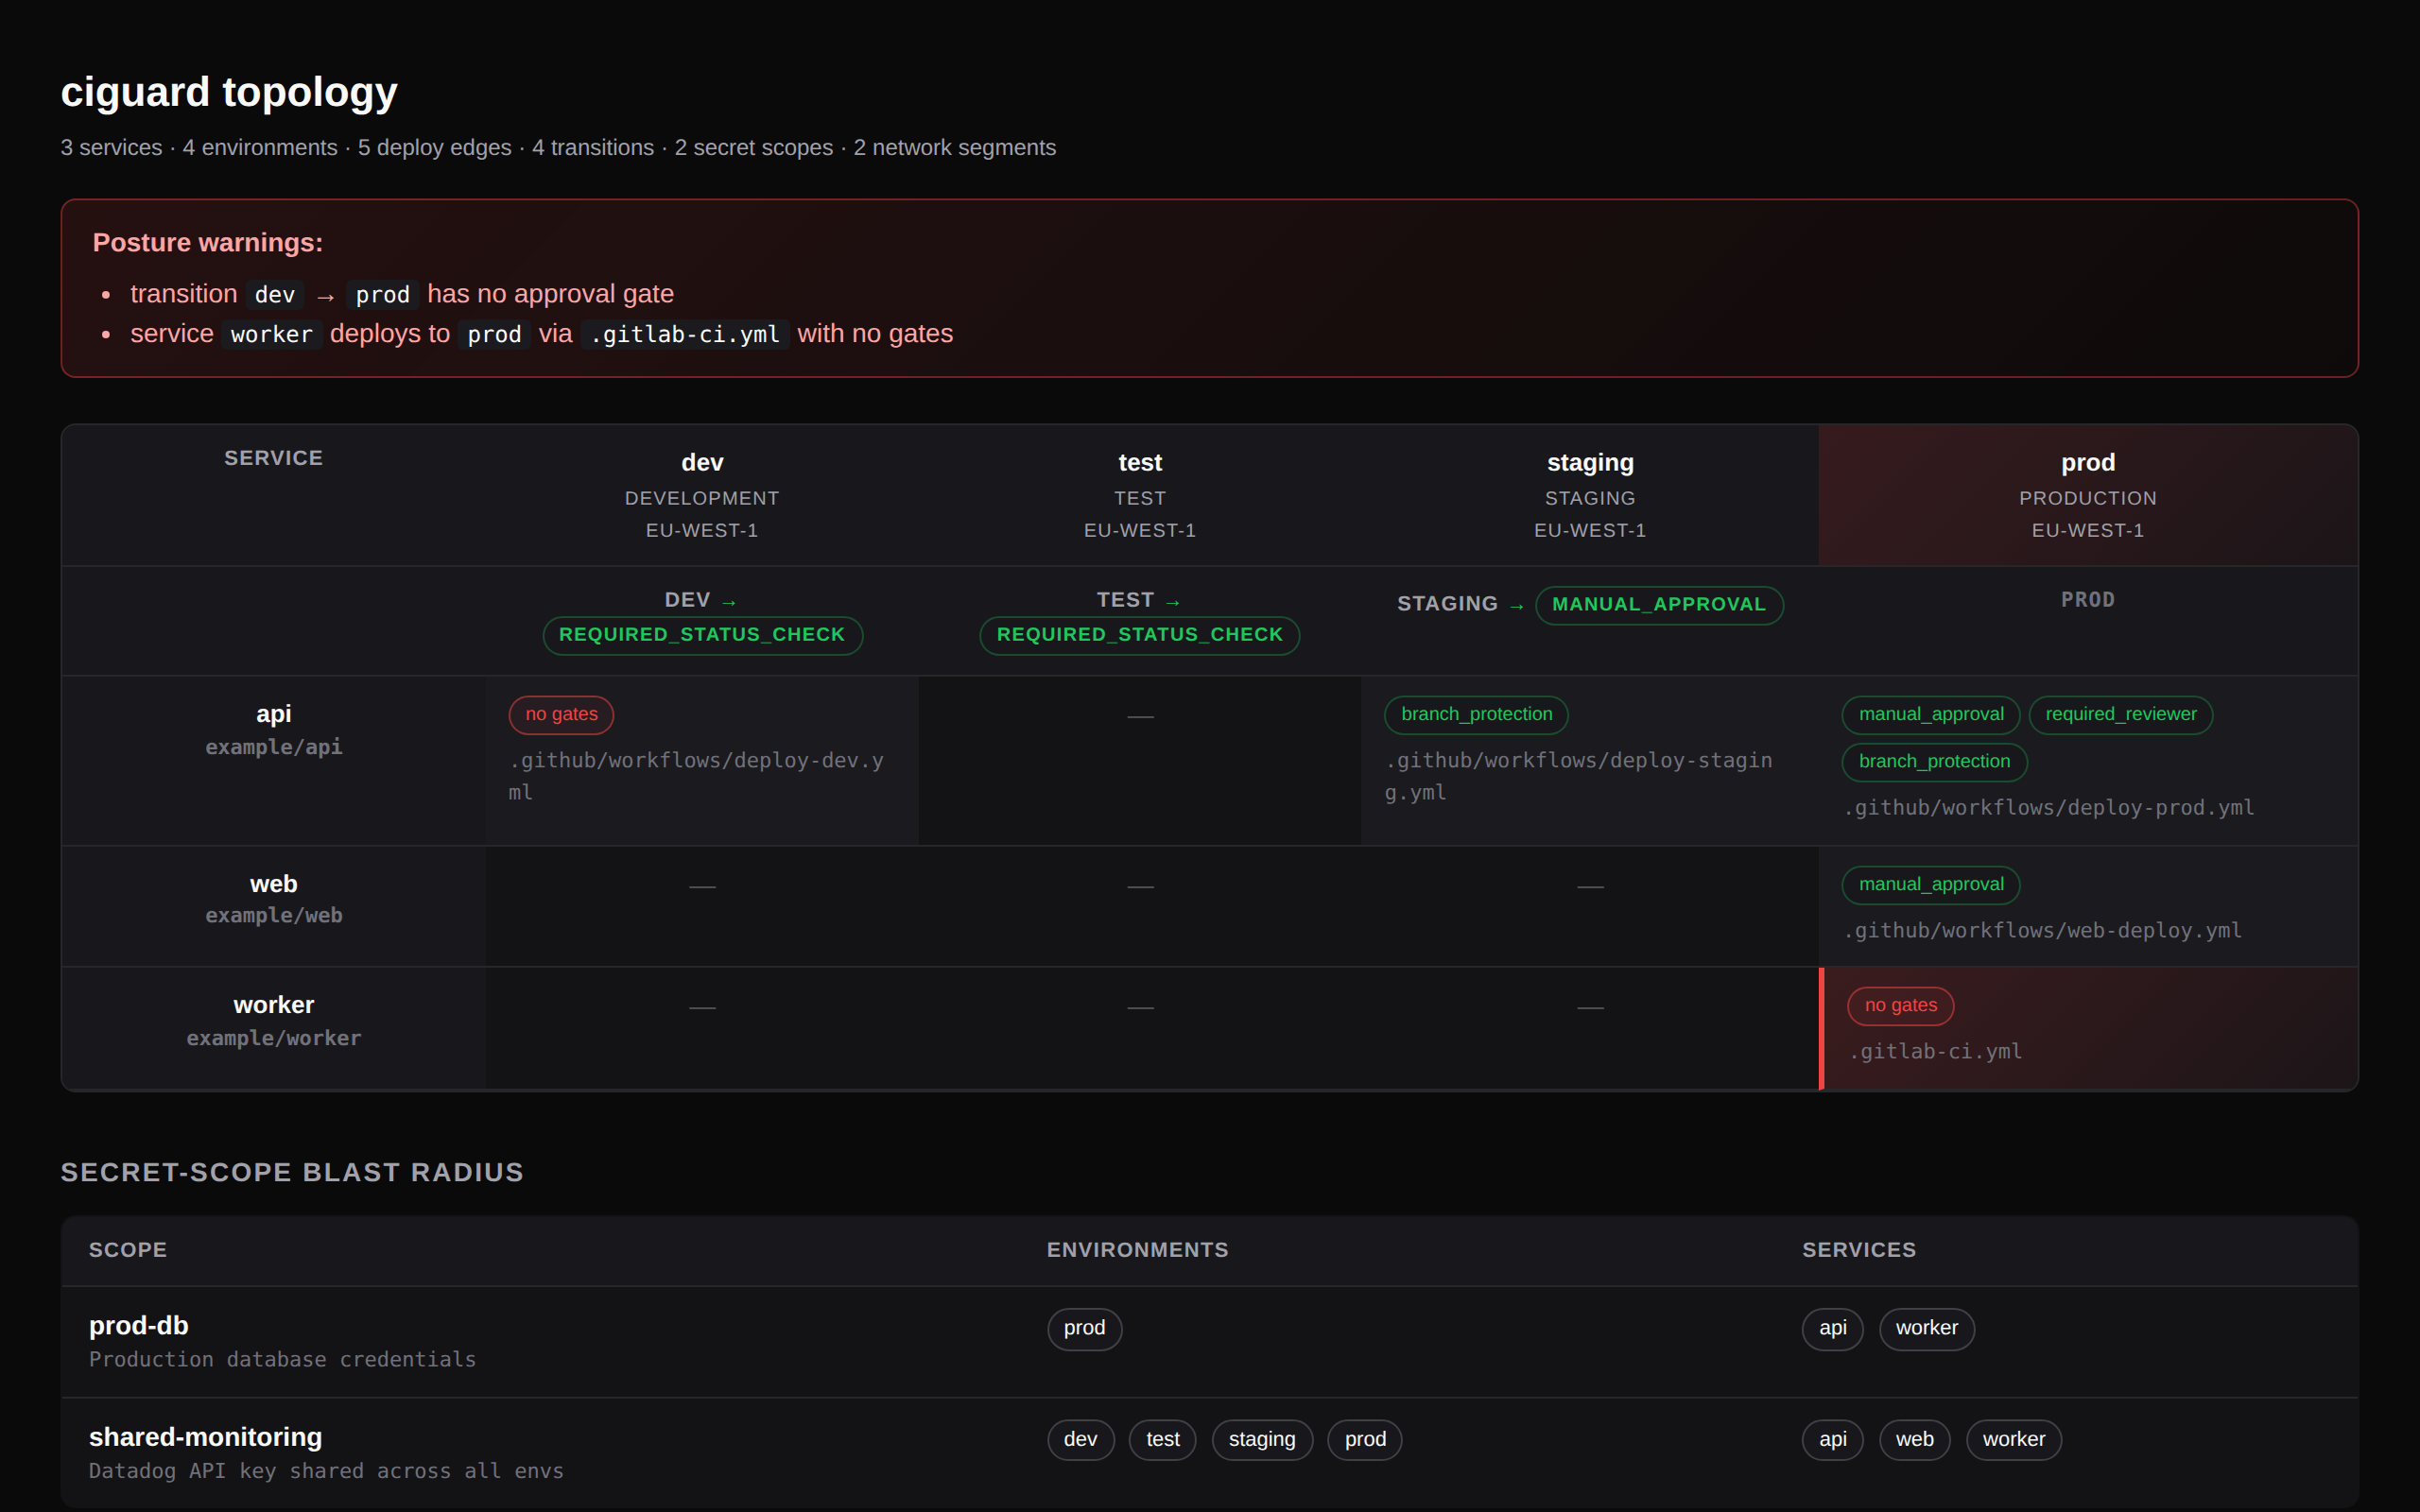Click branch_protection badge in api prod cell
This screenshot has width=2420, height=1512.
(1934, 762)
